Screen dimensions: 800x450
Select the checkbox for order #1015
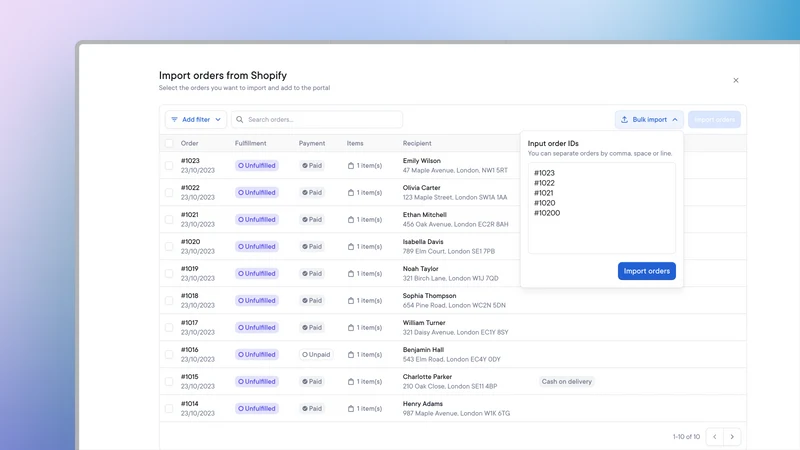tap(169, 382)
